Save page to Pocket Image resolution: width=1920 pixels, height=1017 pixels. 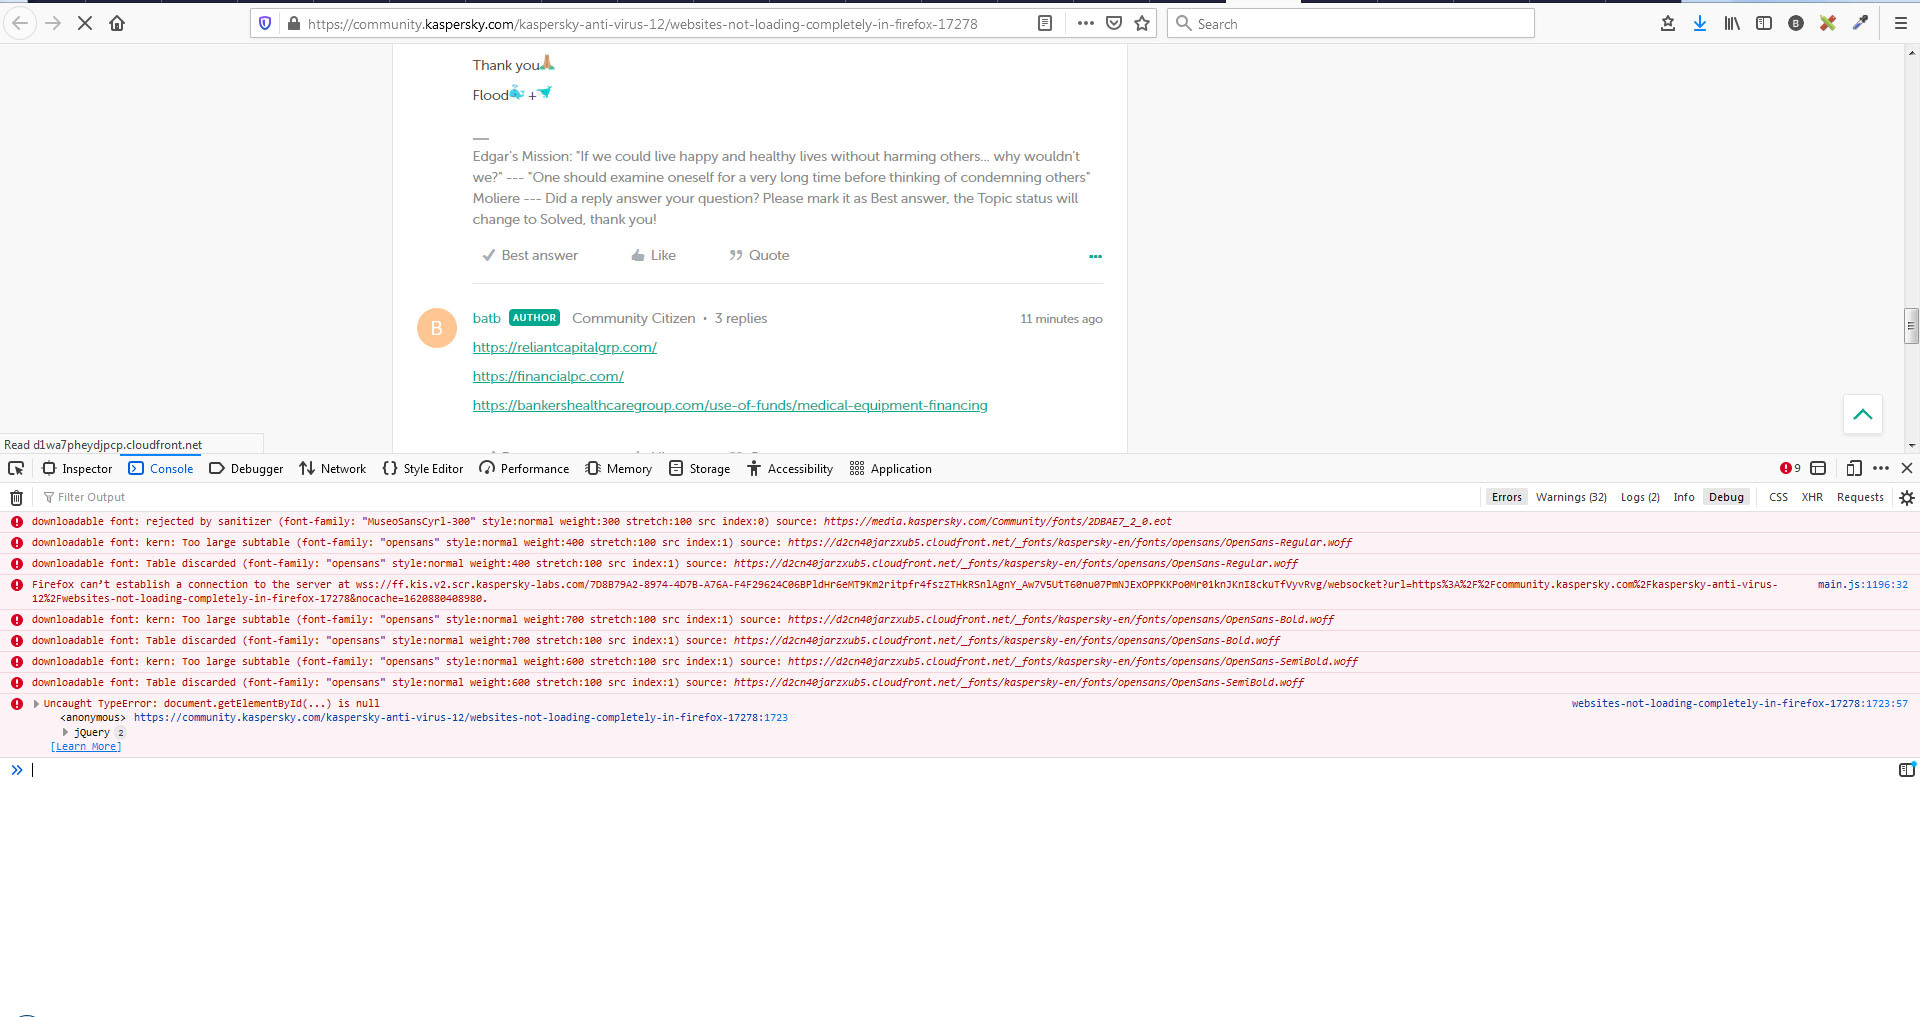click(x=1114, y=23)
